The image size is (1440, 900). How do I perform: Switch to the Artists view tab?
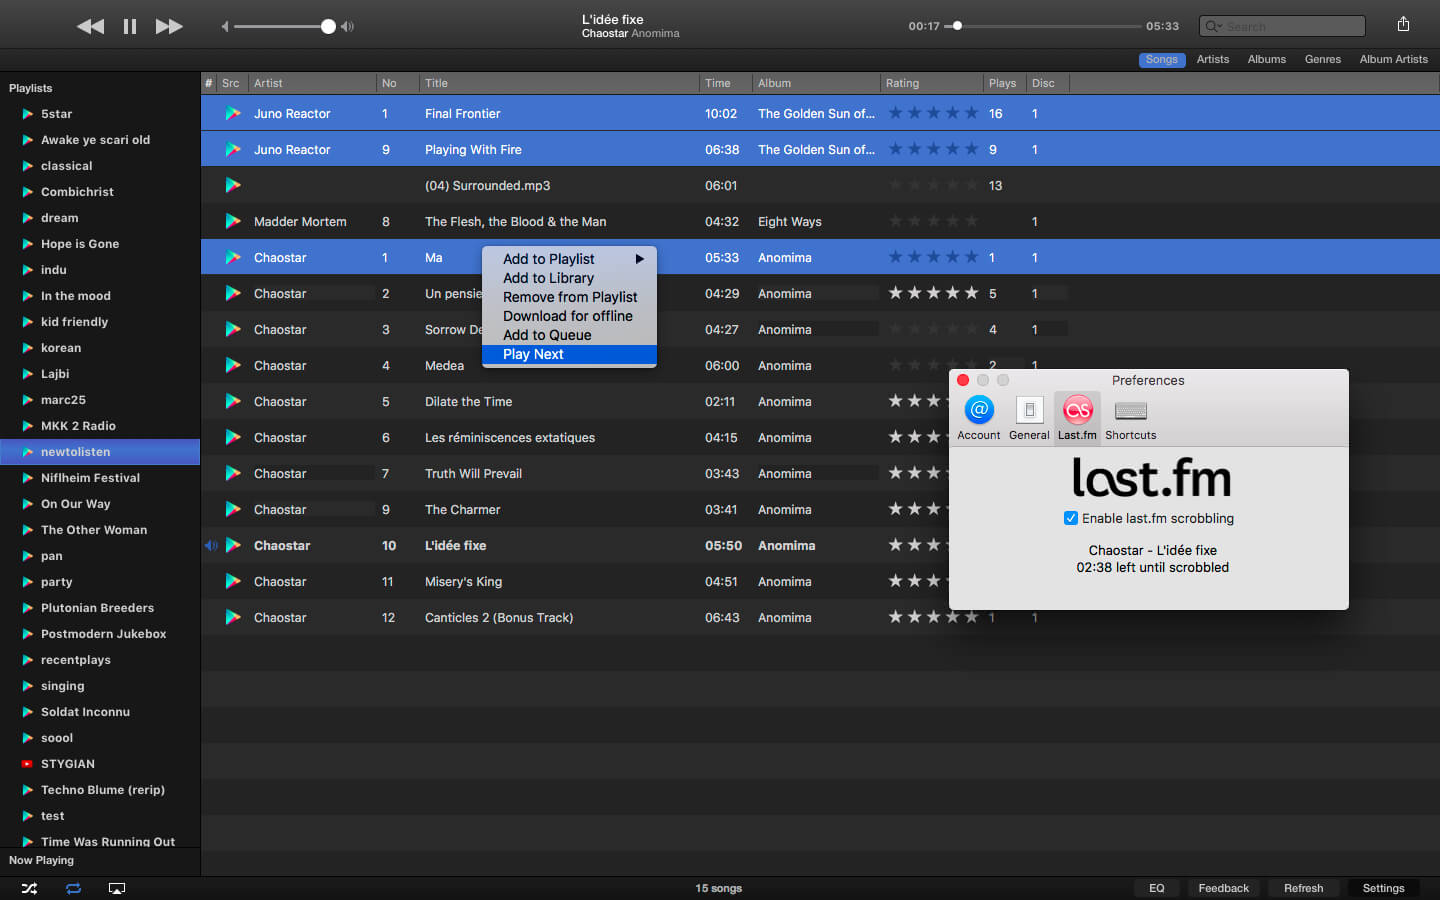1213,60
